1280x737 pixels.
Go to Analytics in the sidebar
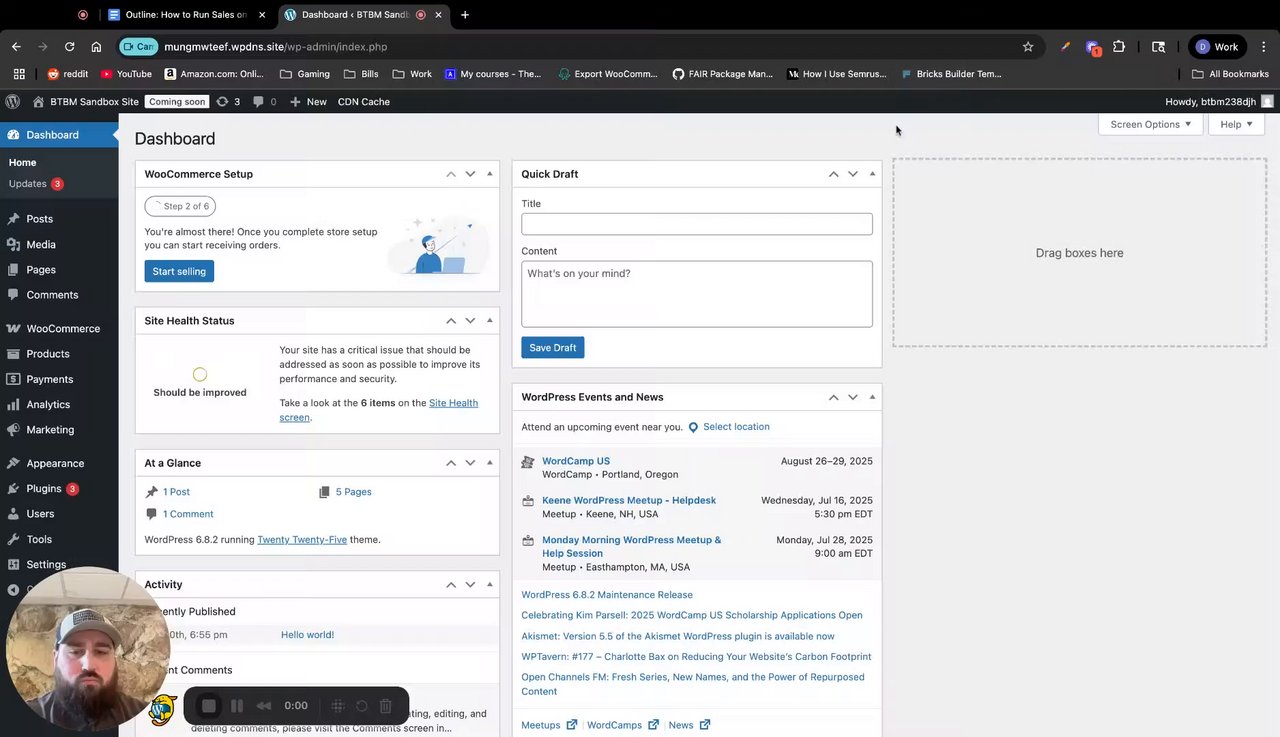point(48,405)
